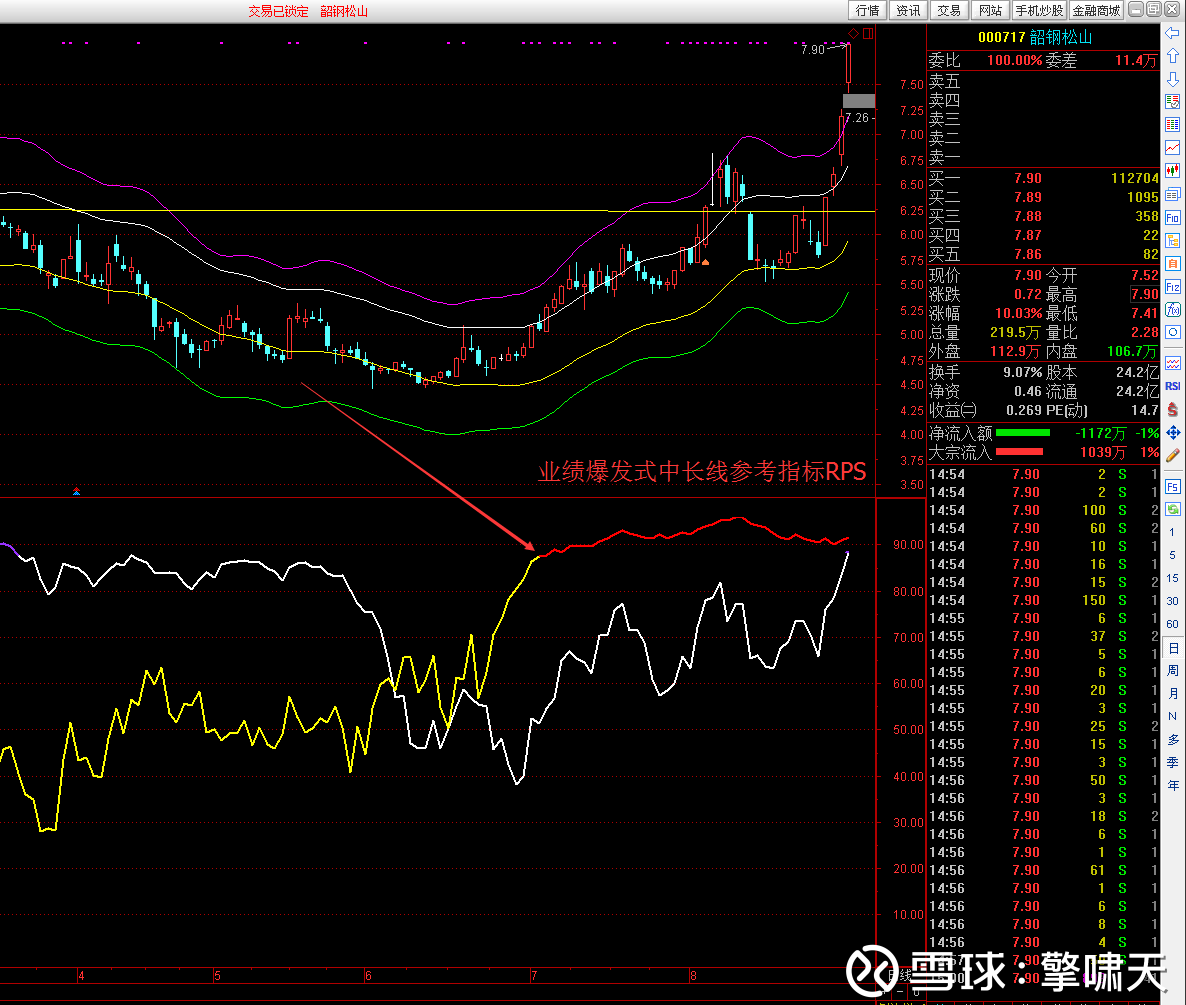Click the 涨幅 10.03% value
1186x1005 pixels.
1018,313
